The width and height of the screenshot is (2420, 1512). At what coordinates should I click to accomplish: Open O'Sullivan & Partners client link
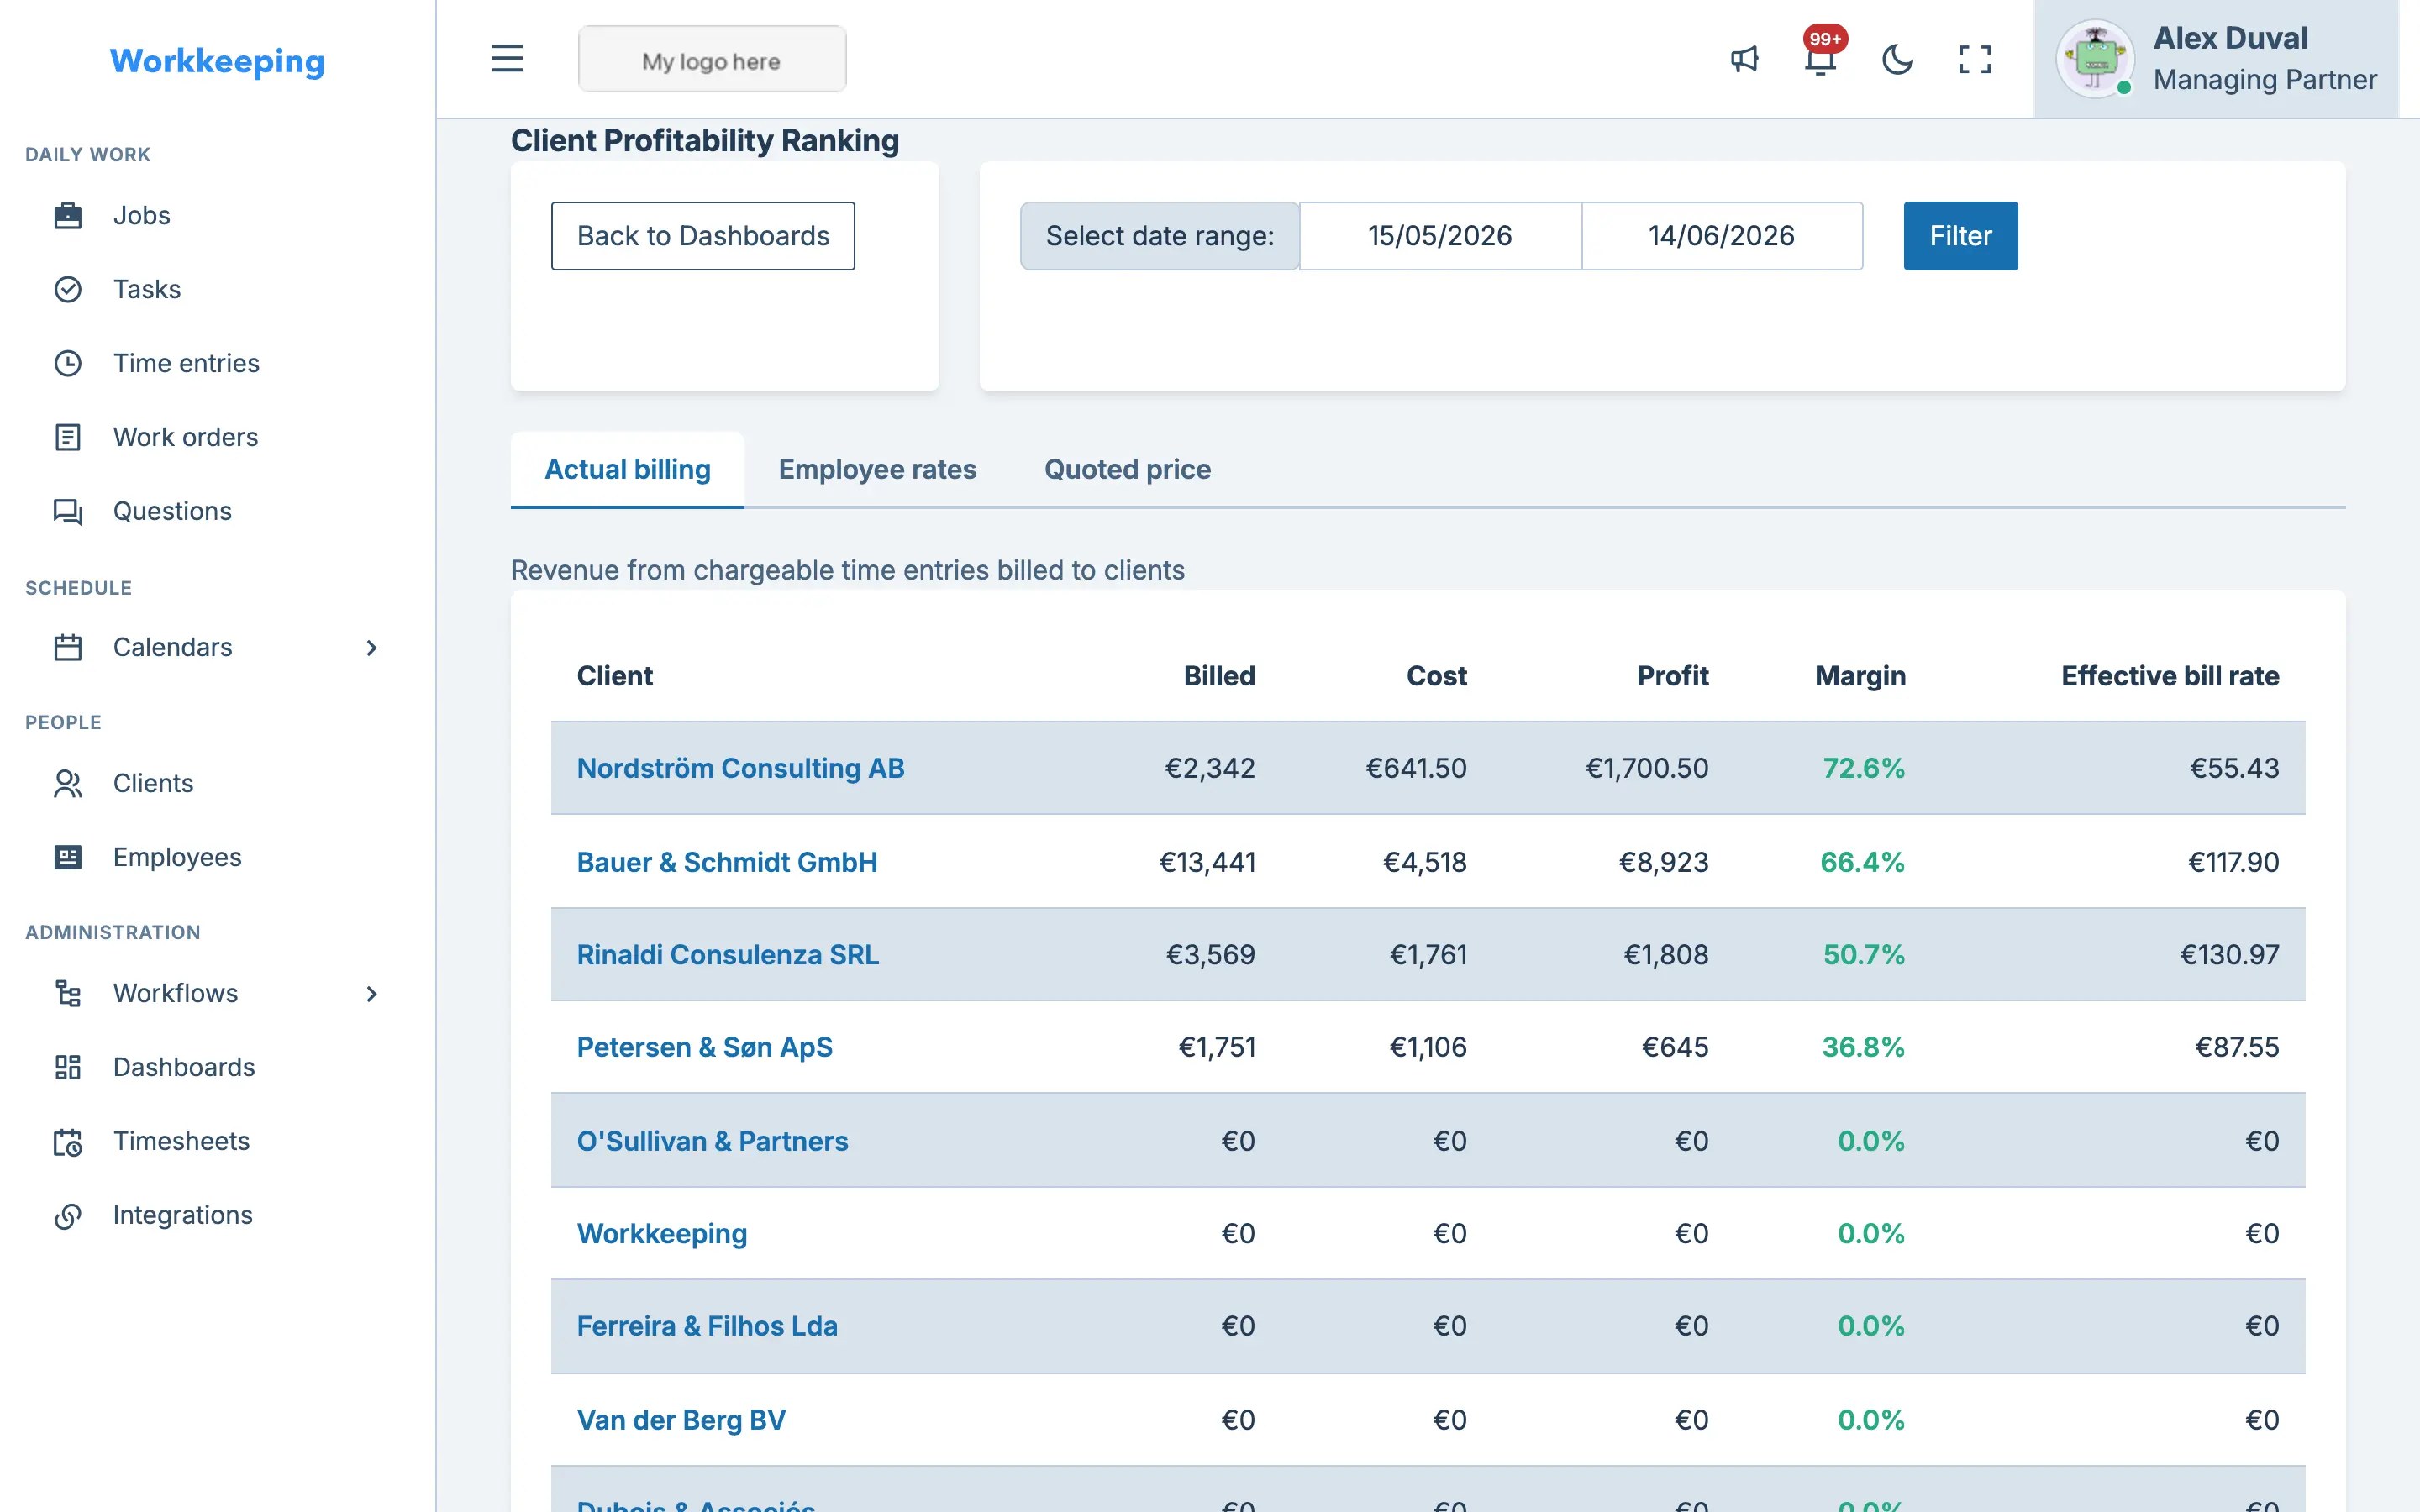coord(712,1141)
